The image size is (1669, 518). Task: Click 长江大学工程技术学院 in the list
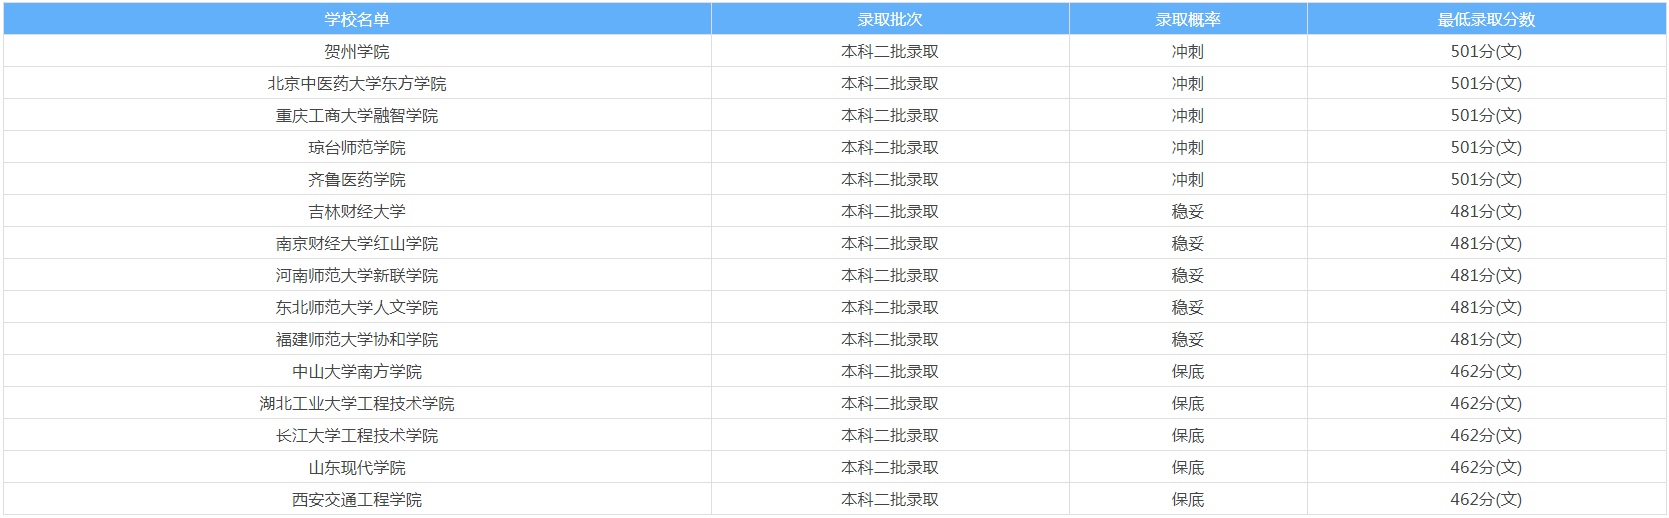click(357, 435)
